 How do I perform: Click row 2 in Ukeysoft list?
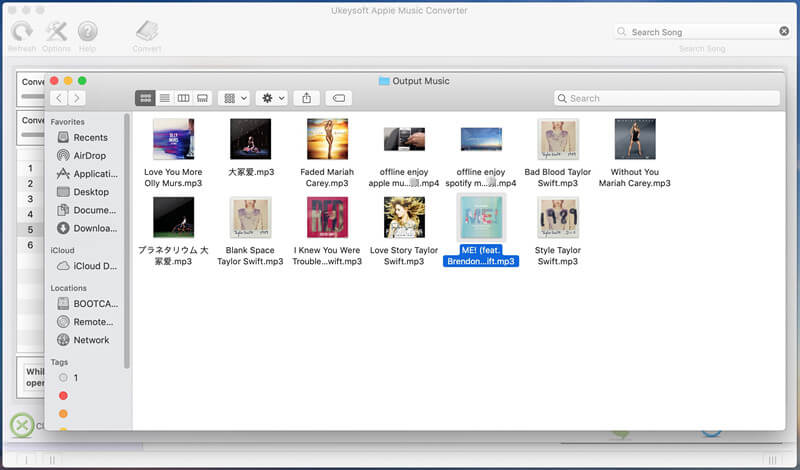click(x=30, y=184)
